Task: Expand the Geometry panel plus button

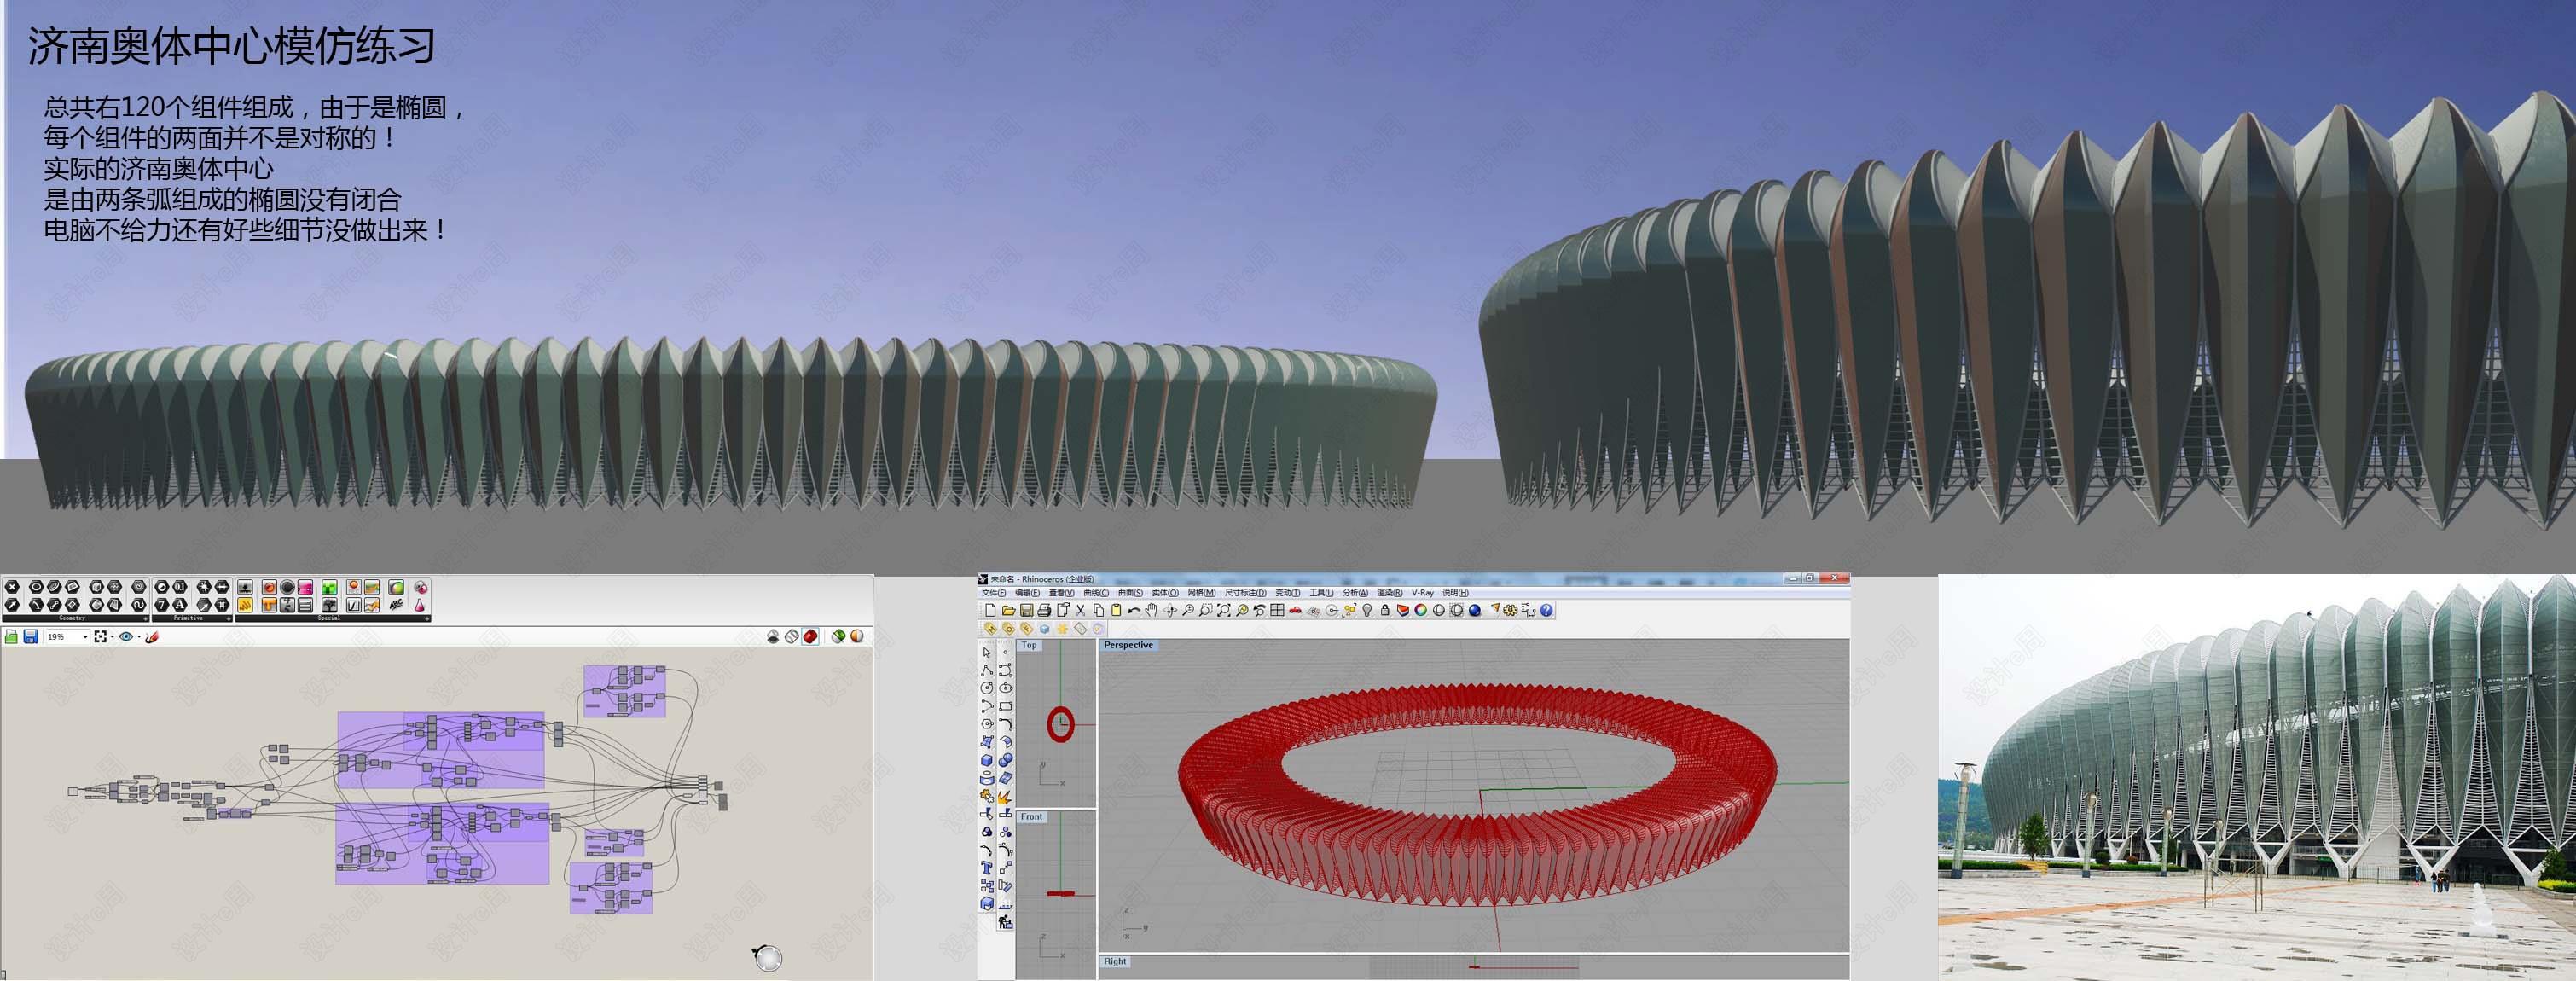Action: [x=146, y=619]
